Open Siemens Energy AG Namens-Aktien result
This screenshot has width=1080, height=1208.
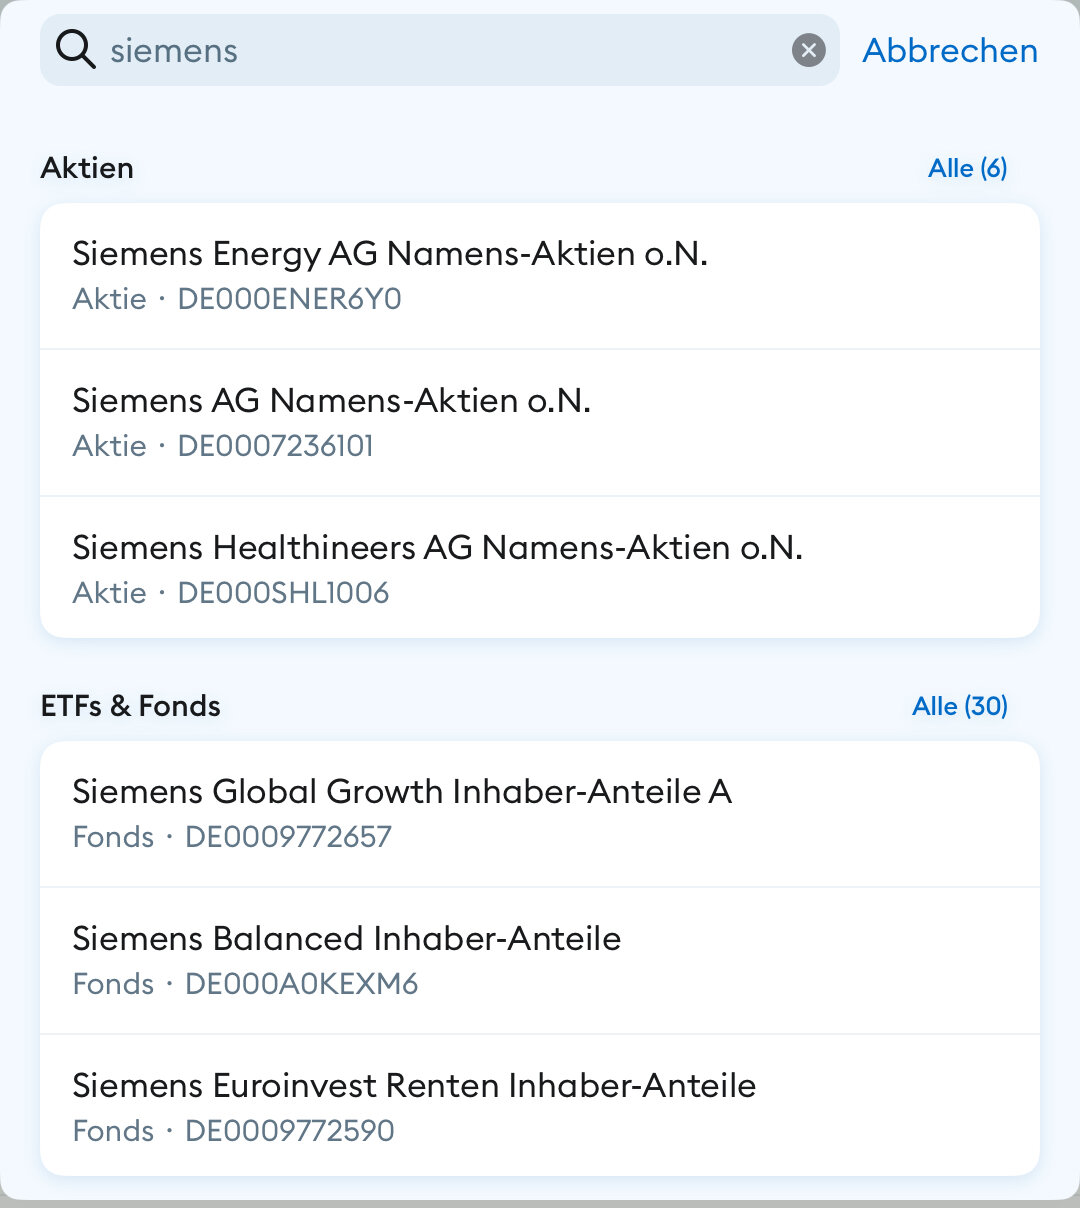pyautogui.click(x=390, y=254)
